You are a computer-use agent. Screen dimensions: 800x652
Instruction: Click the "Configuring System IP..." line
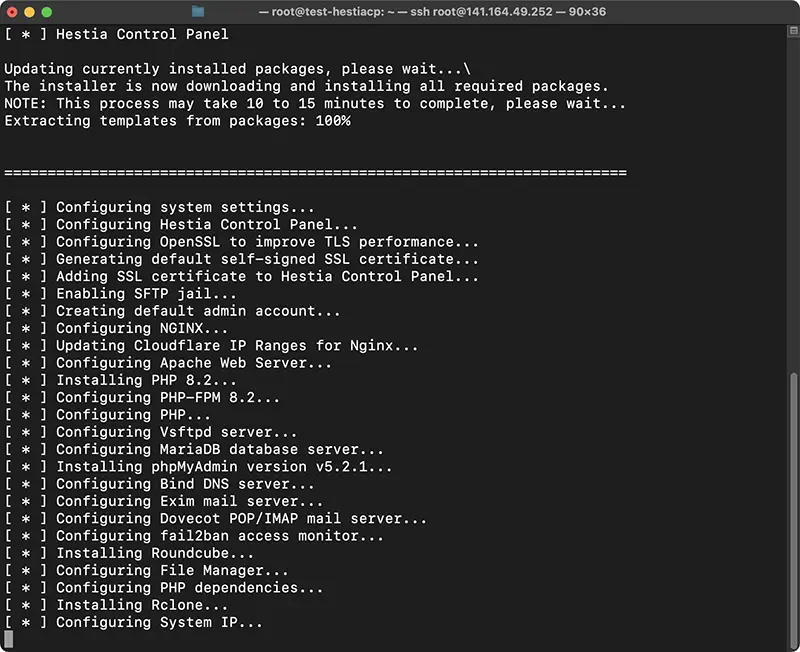click(134, 622)
